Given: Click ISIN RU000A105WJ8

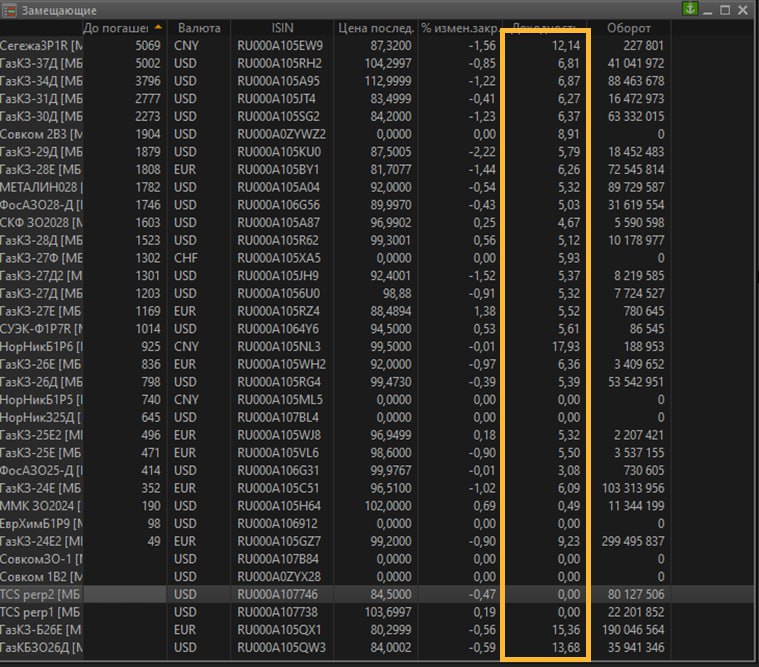Looking at the screenshot, I should click(279, 435).
